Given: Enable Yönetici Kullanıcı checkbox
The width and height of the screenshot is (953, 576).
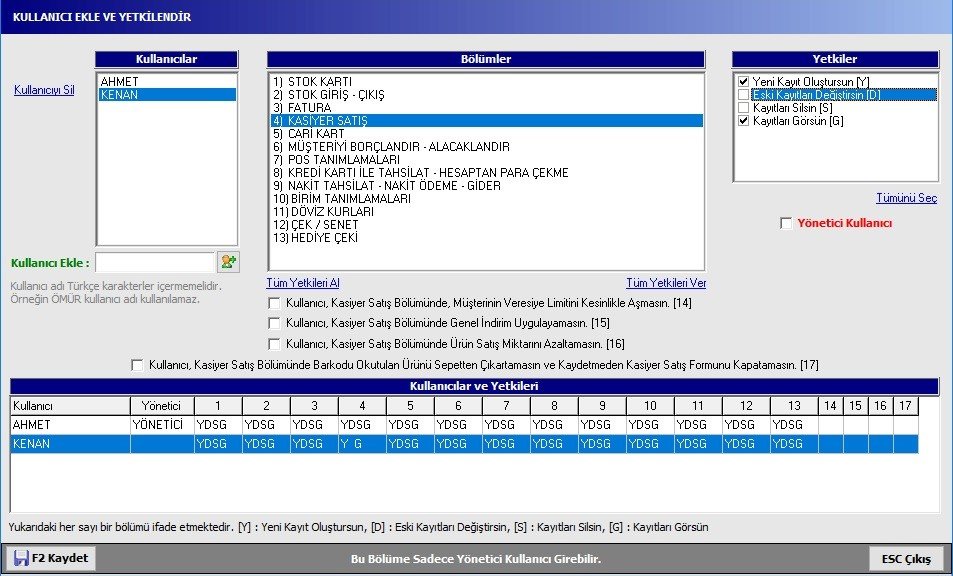Looking at the screenshot, I should click(786, 223).
